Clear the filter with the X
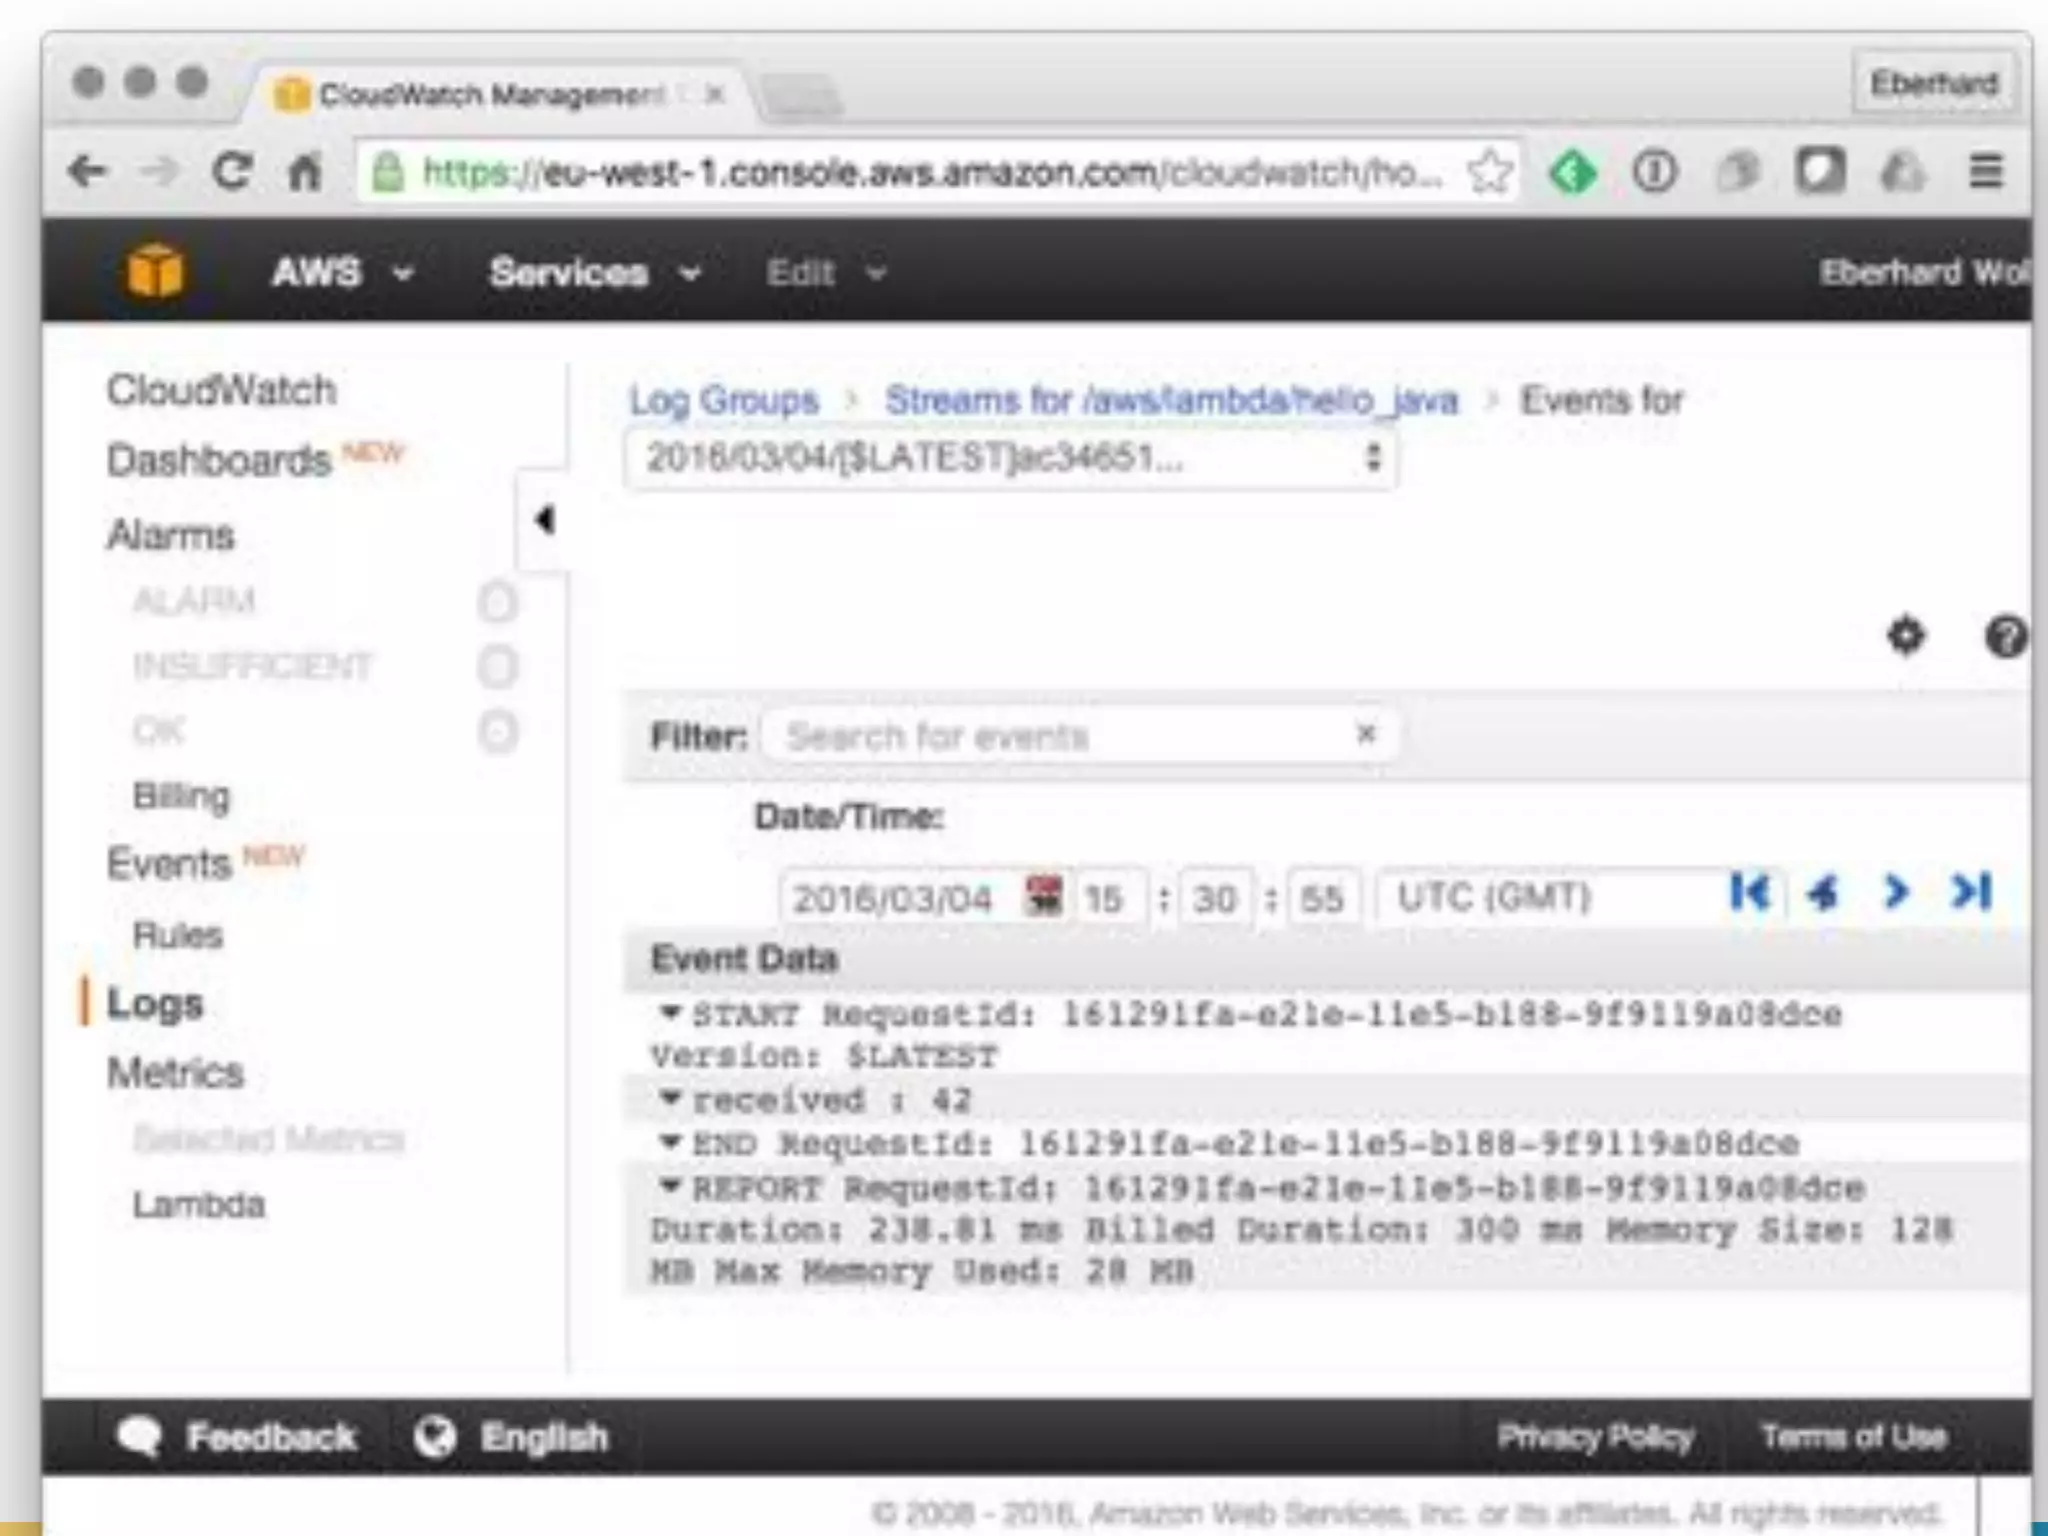 1366,735
